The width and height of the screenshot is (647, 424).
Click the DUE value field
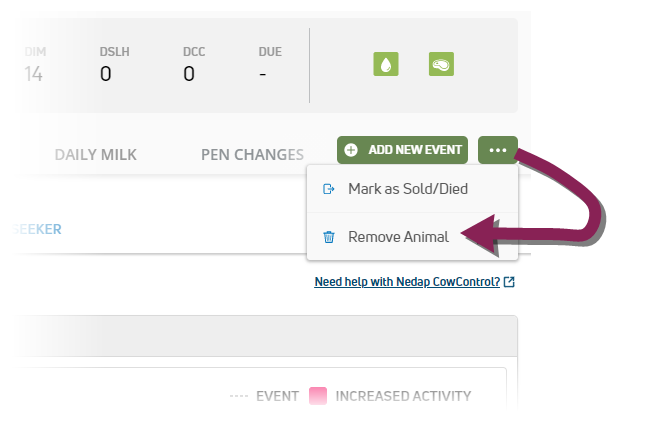[x=262, y=74]
